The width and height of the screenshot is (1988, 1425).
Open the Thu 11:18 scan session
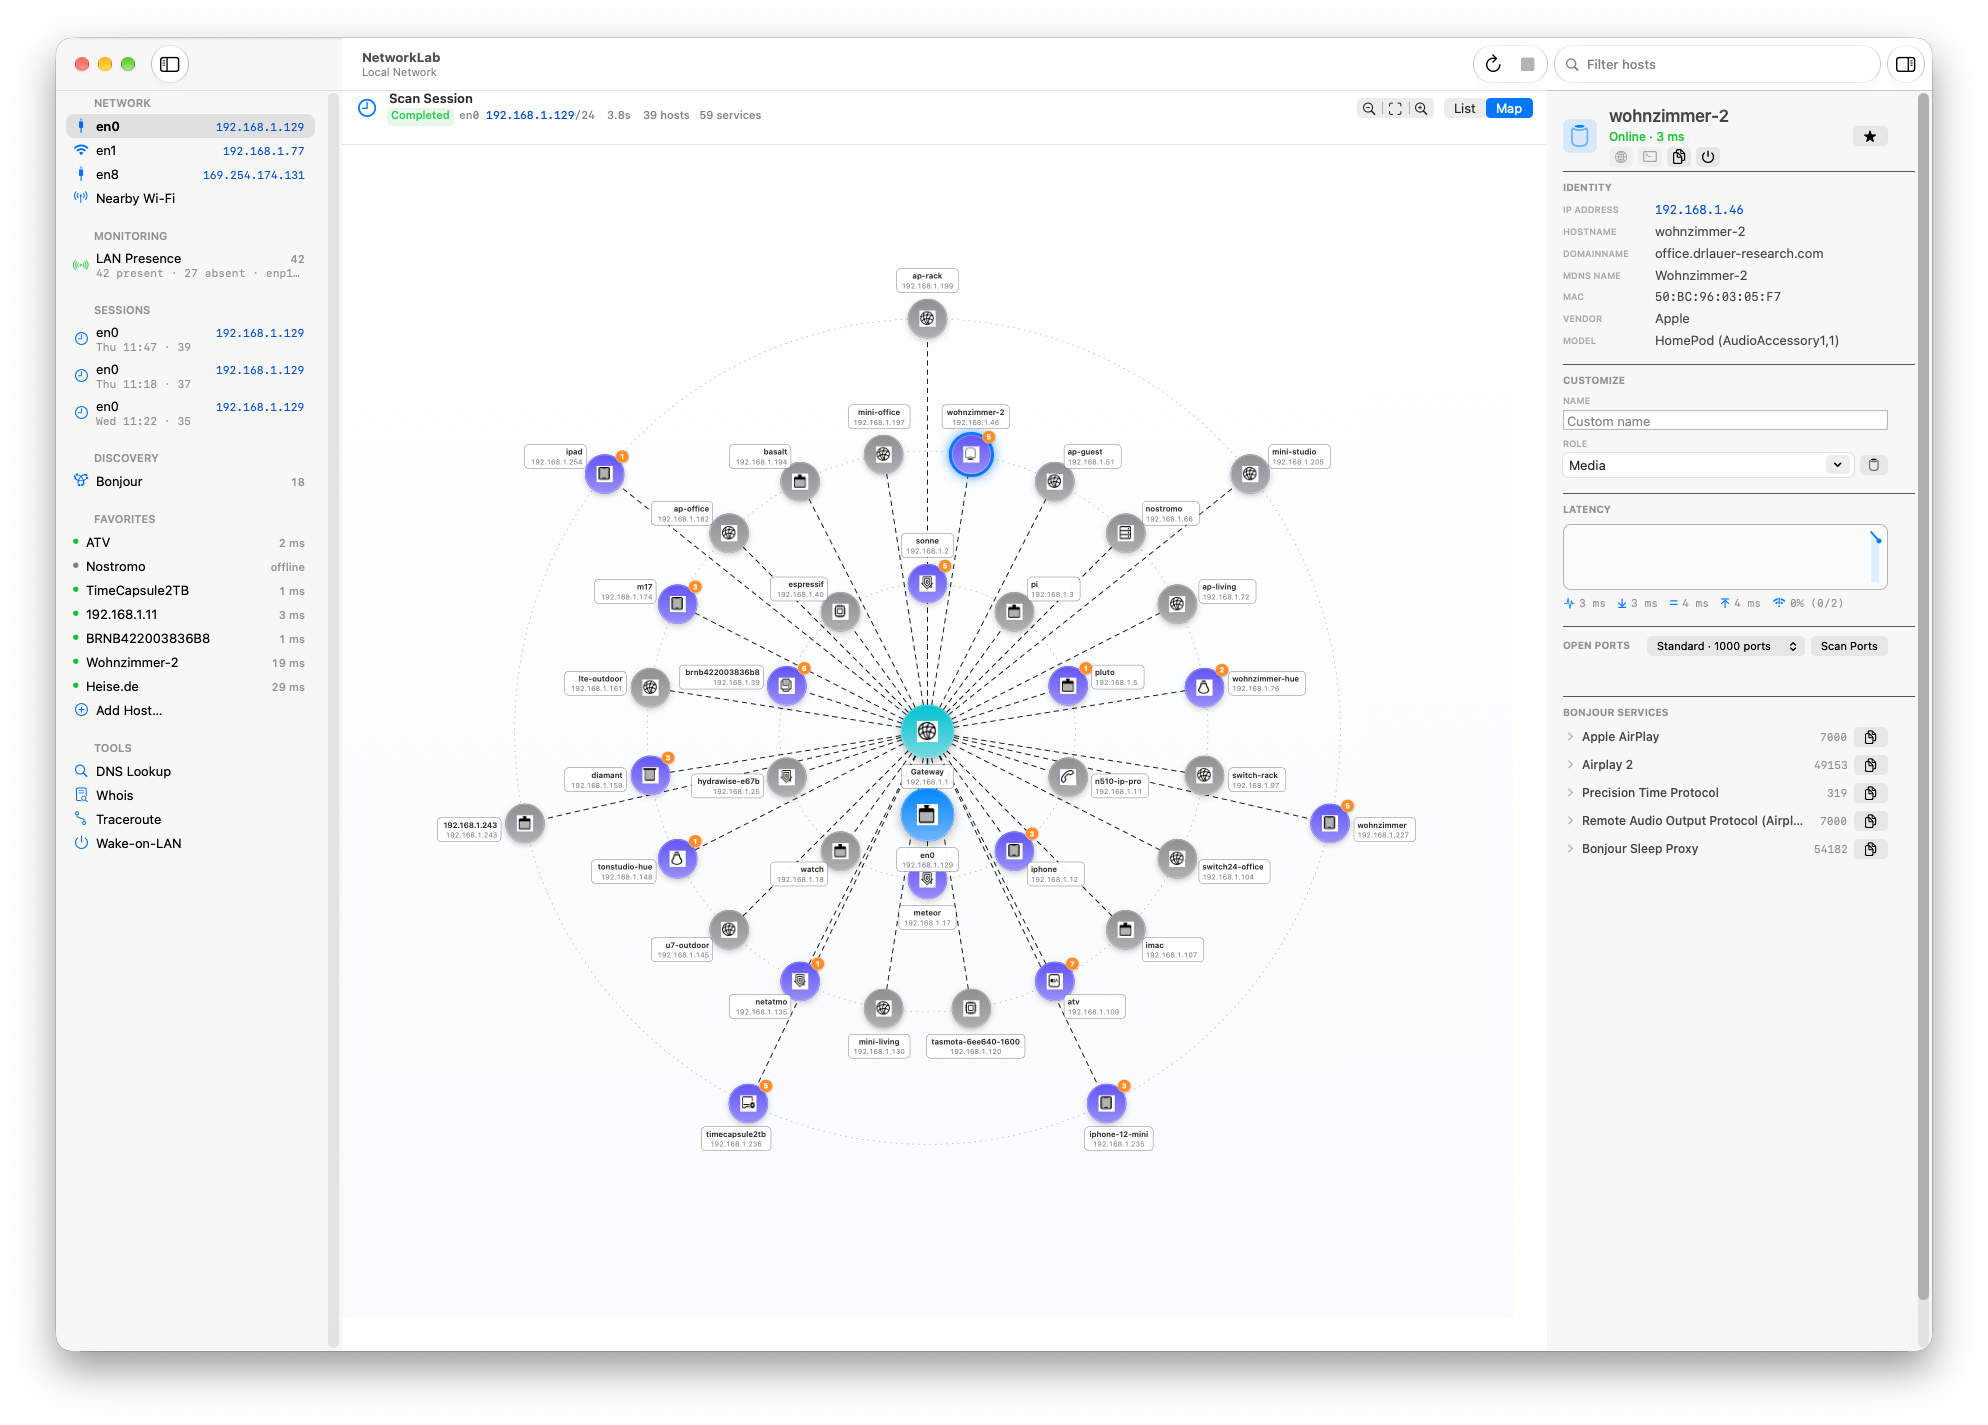[190, 376]
